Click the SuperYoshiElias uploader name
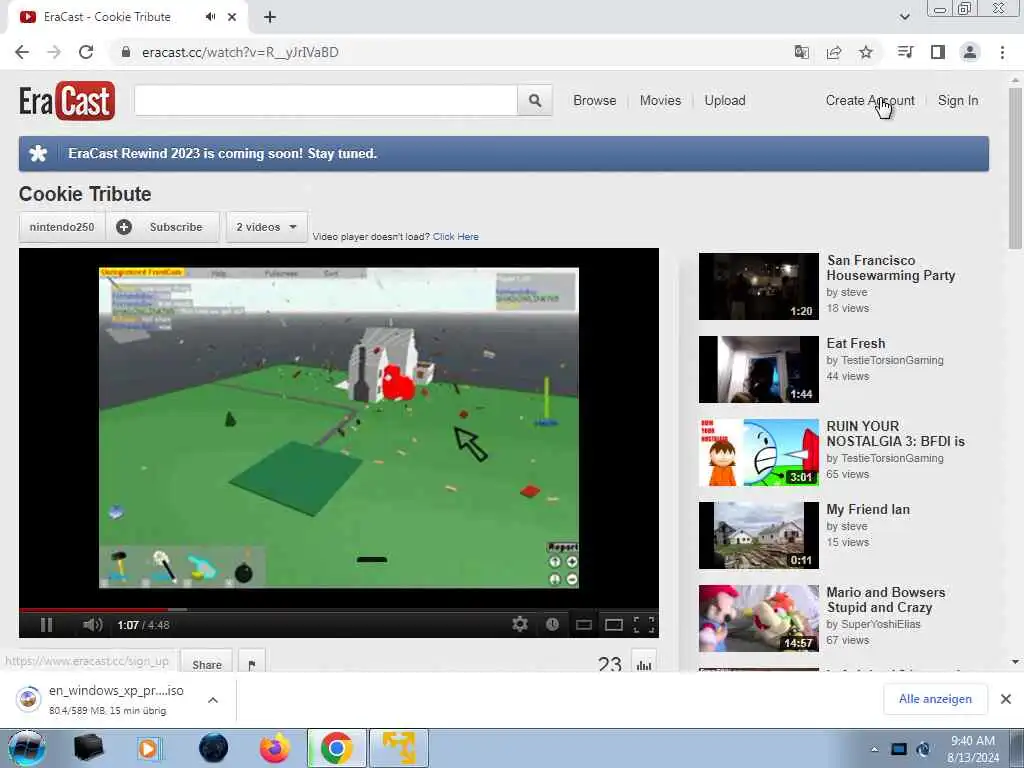This screenshot has width=1024, height=768. (x=880, y=624)
